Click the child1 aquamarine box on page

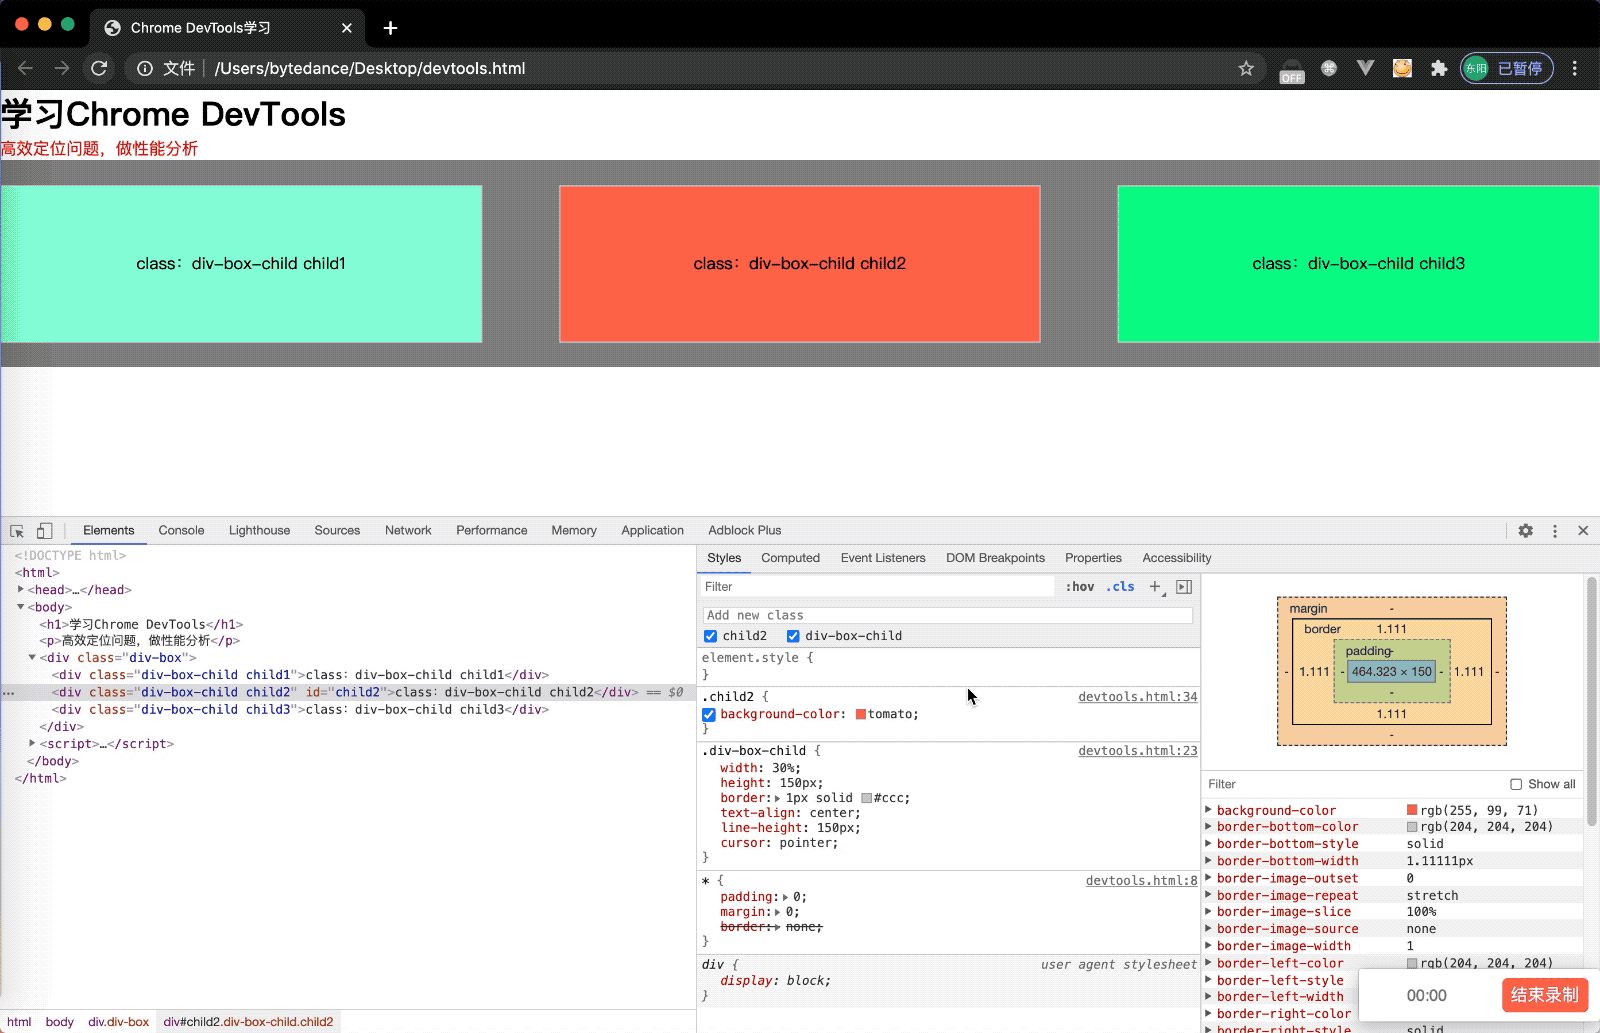[x=241, y=264]
